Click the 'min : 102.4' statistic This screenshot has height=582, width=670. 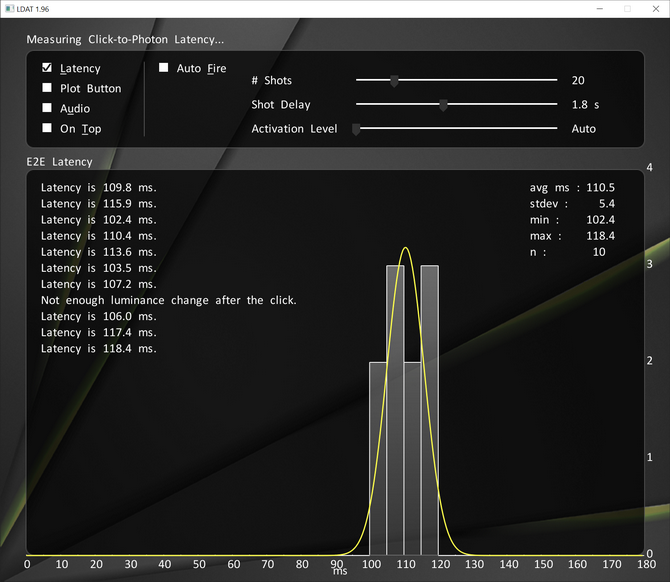pos(572,220)
